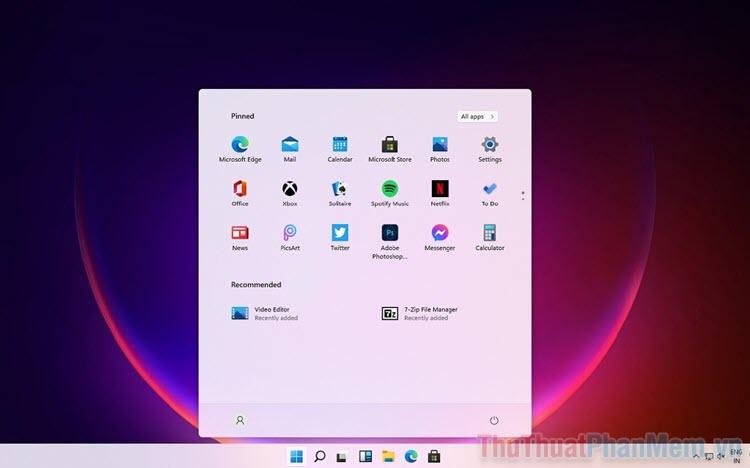Image resolution: width=750 pixels, height=468 pixels.
Task: Launch Netflix
Action: click(440, 193)
